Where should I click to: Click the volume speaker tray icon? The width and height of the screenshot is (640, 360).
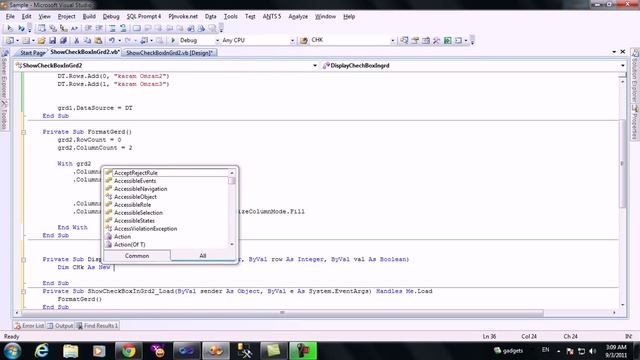593,351
